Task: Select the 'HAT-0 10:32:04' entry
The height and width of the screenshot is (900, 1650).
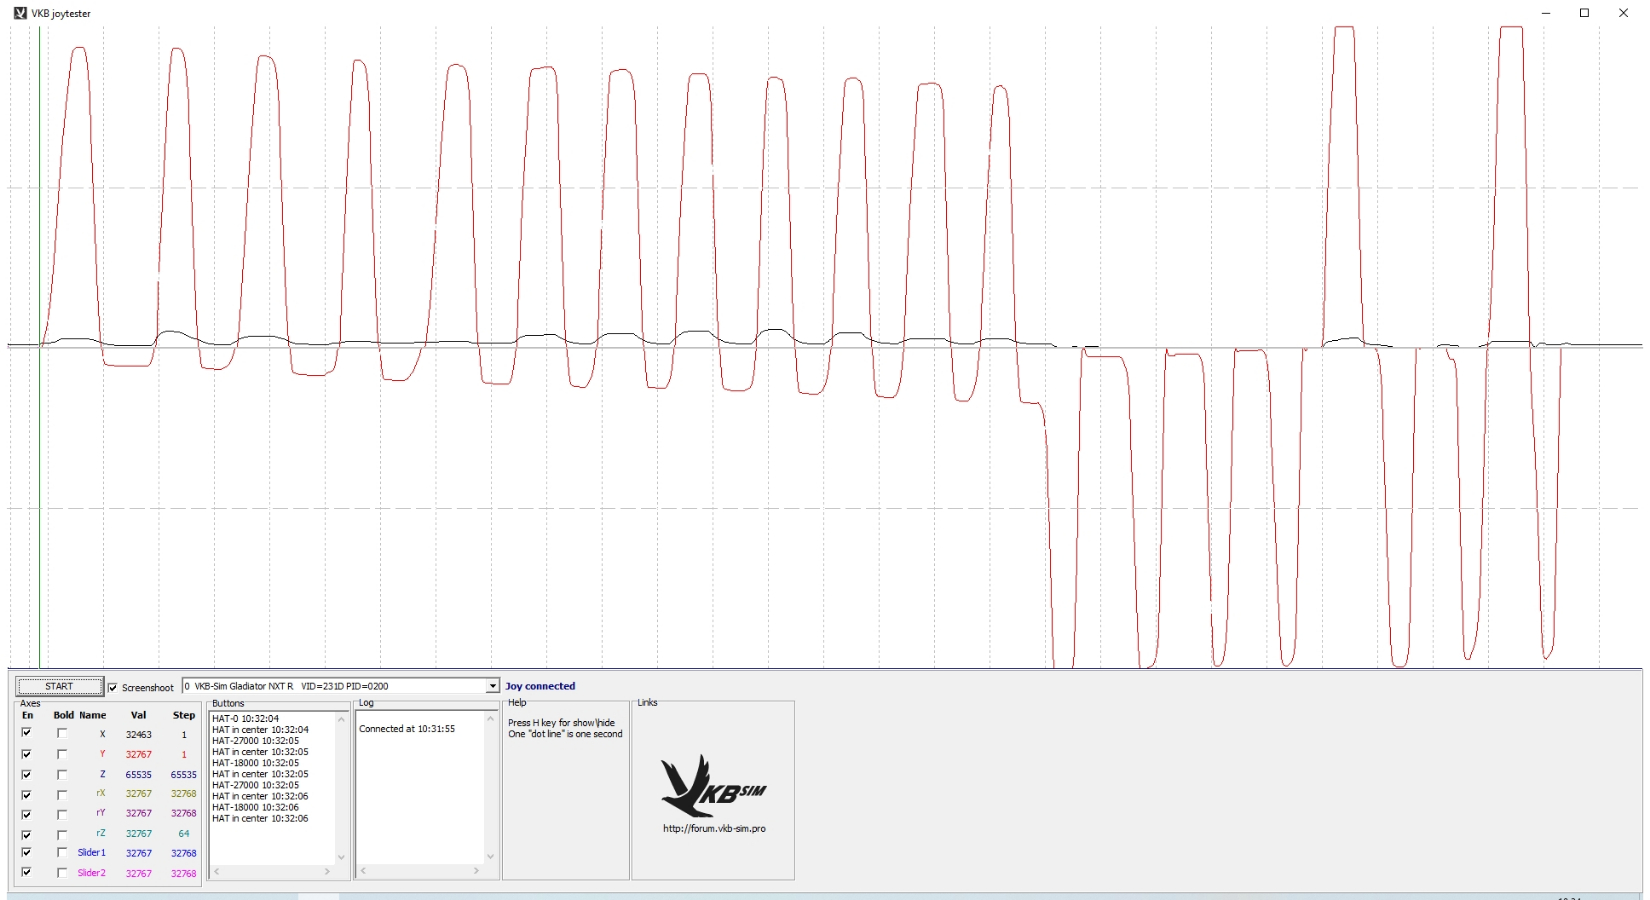Action: 245,719
